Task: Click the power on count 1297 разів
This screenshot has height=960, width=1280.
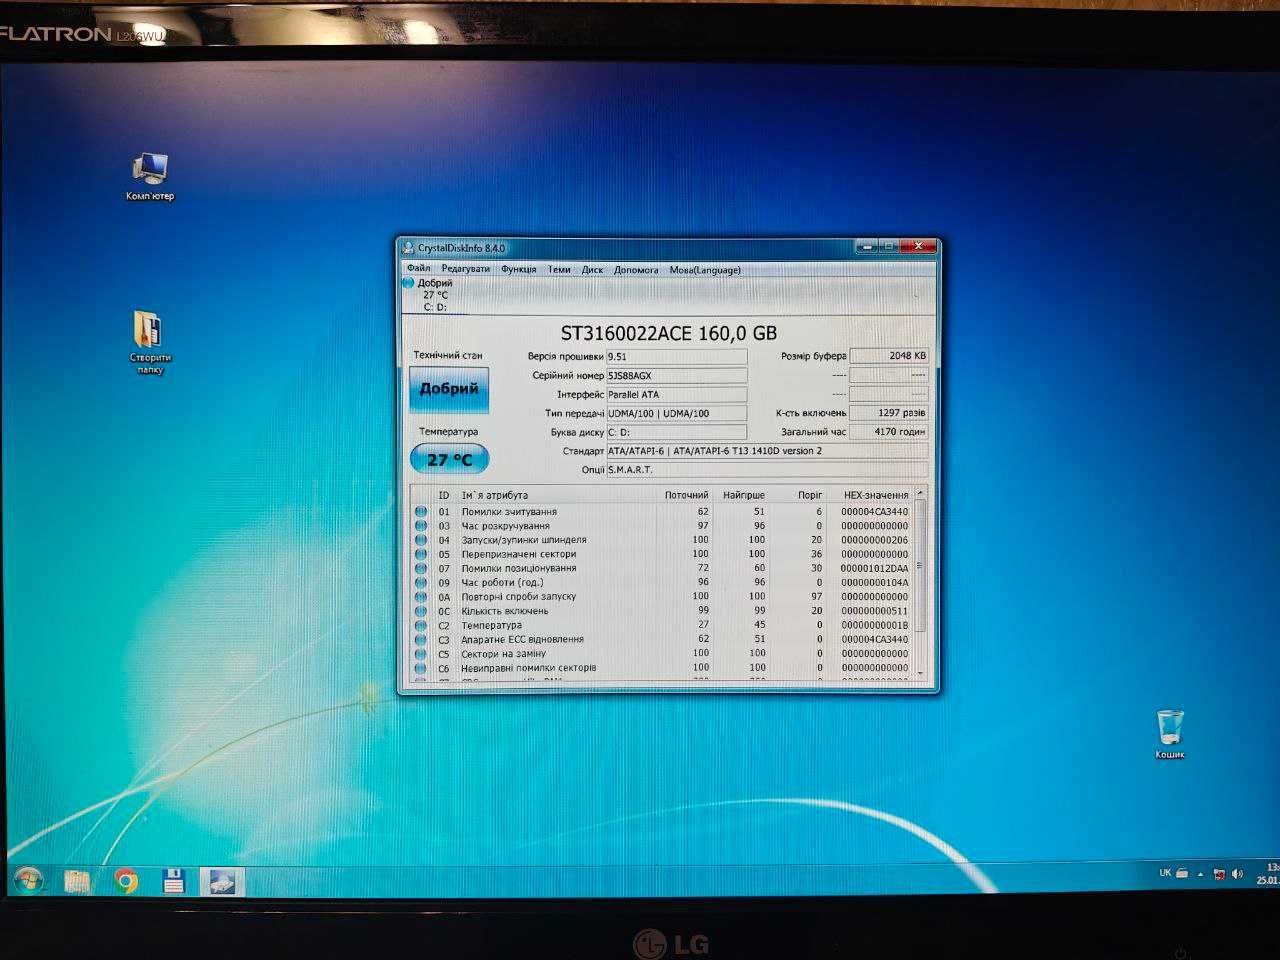Action: [x=888, y=413]
